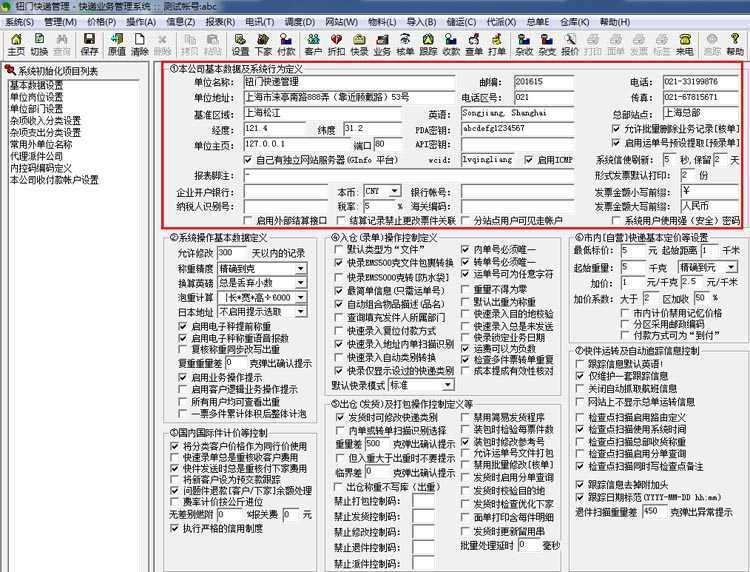Toggle the 启用ICMP checkbox
The height and width of the screenshot is (572, 750).
[529, 160]
